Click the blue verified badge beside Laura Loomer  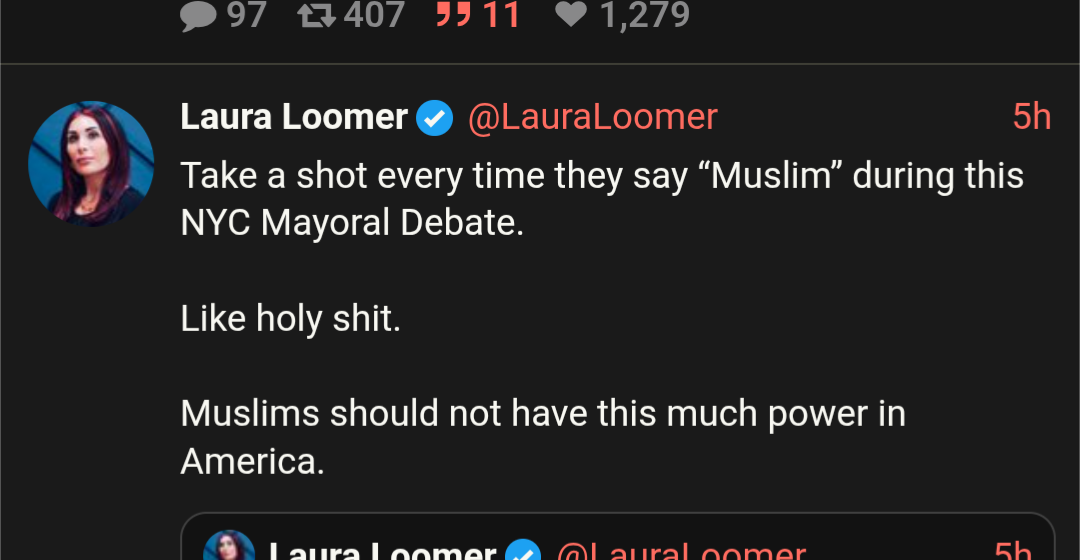[x=435, y=118]
